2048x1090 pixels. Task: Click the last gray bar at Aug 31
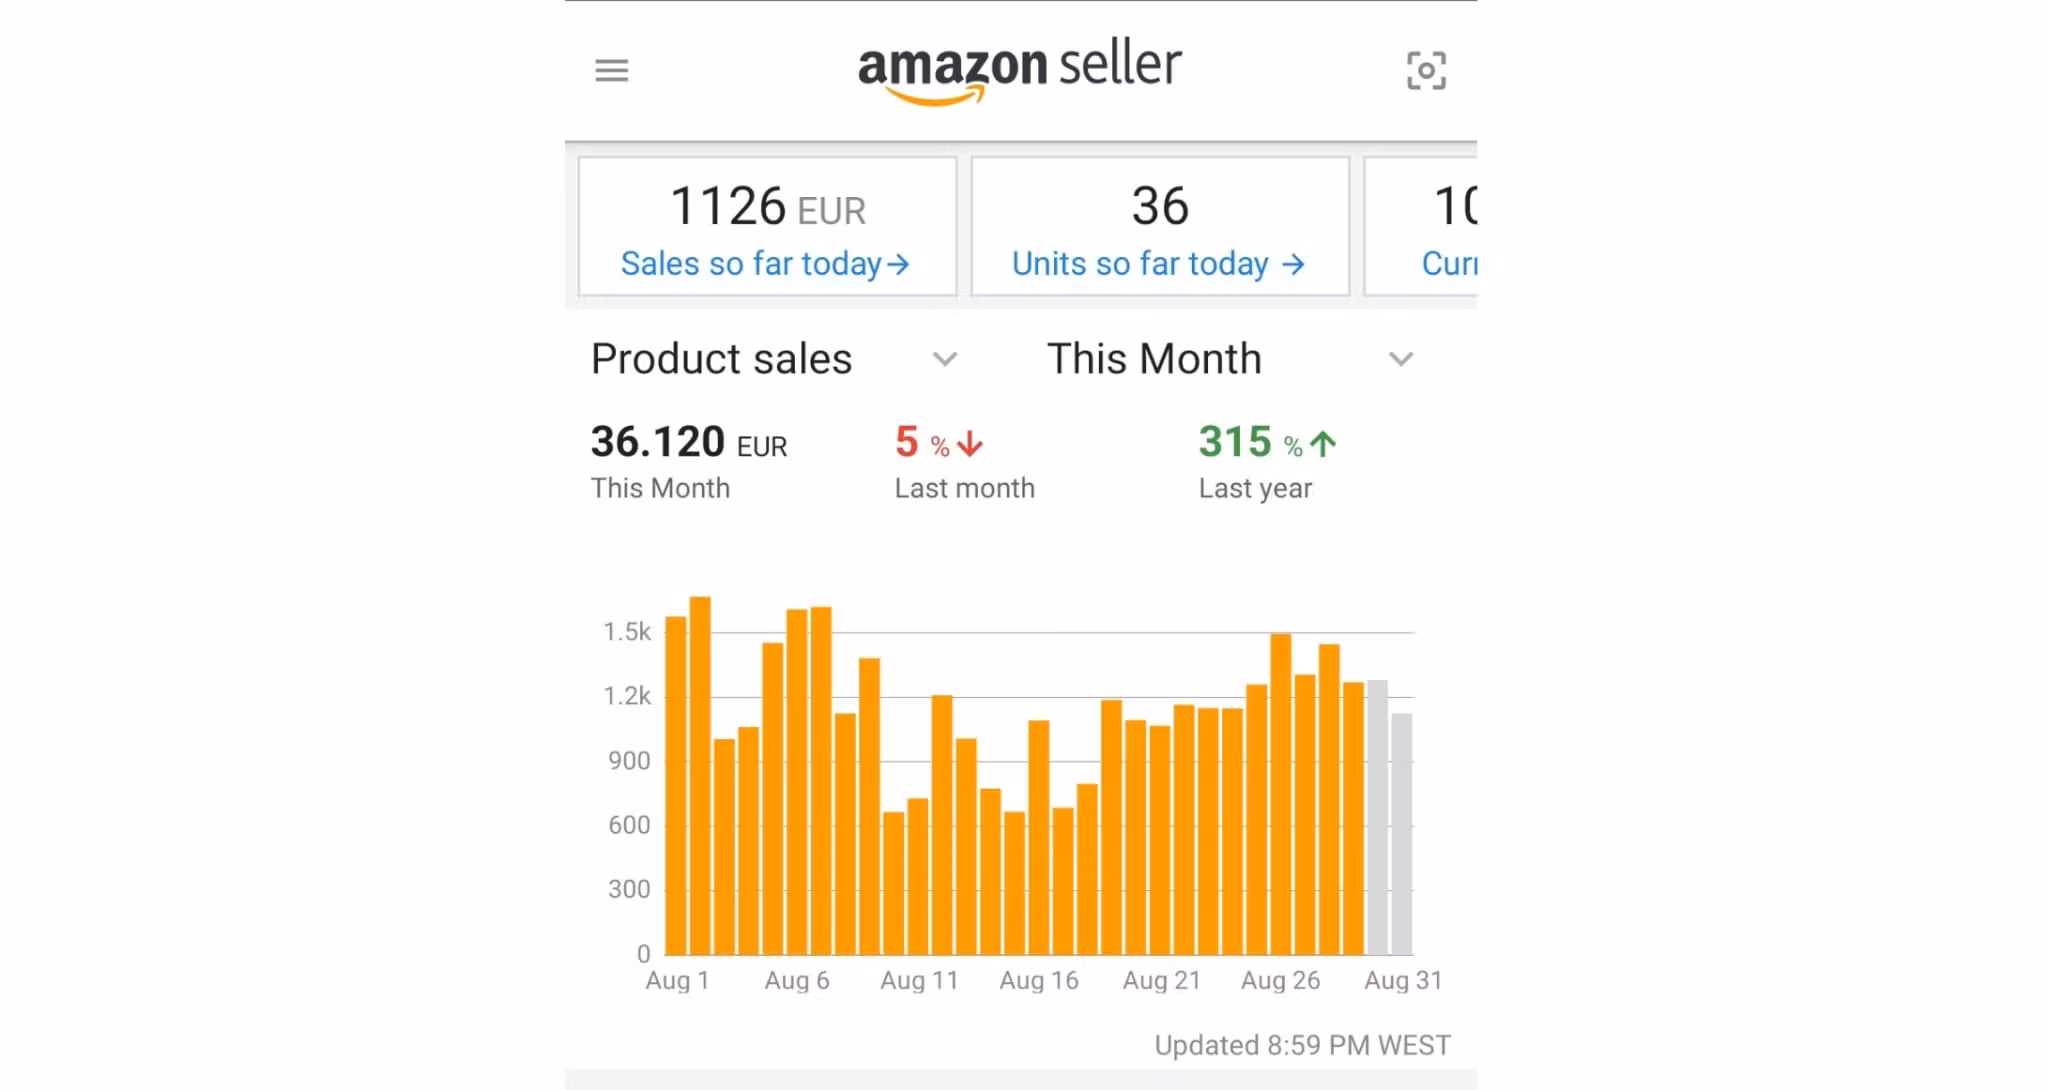click(1402, 834)
